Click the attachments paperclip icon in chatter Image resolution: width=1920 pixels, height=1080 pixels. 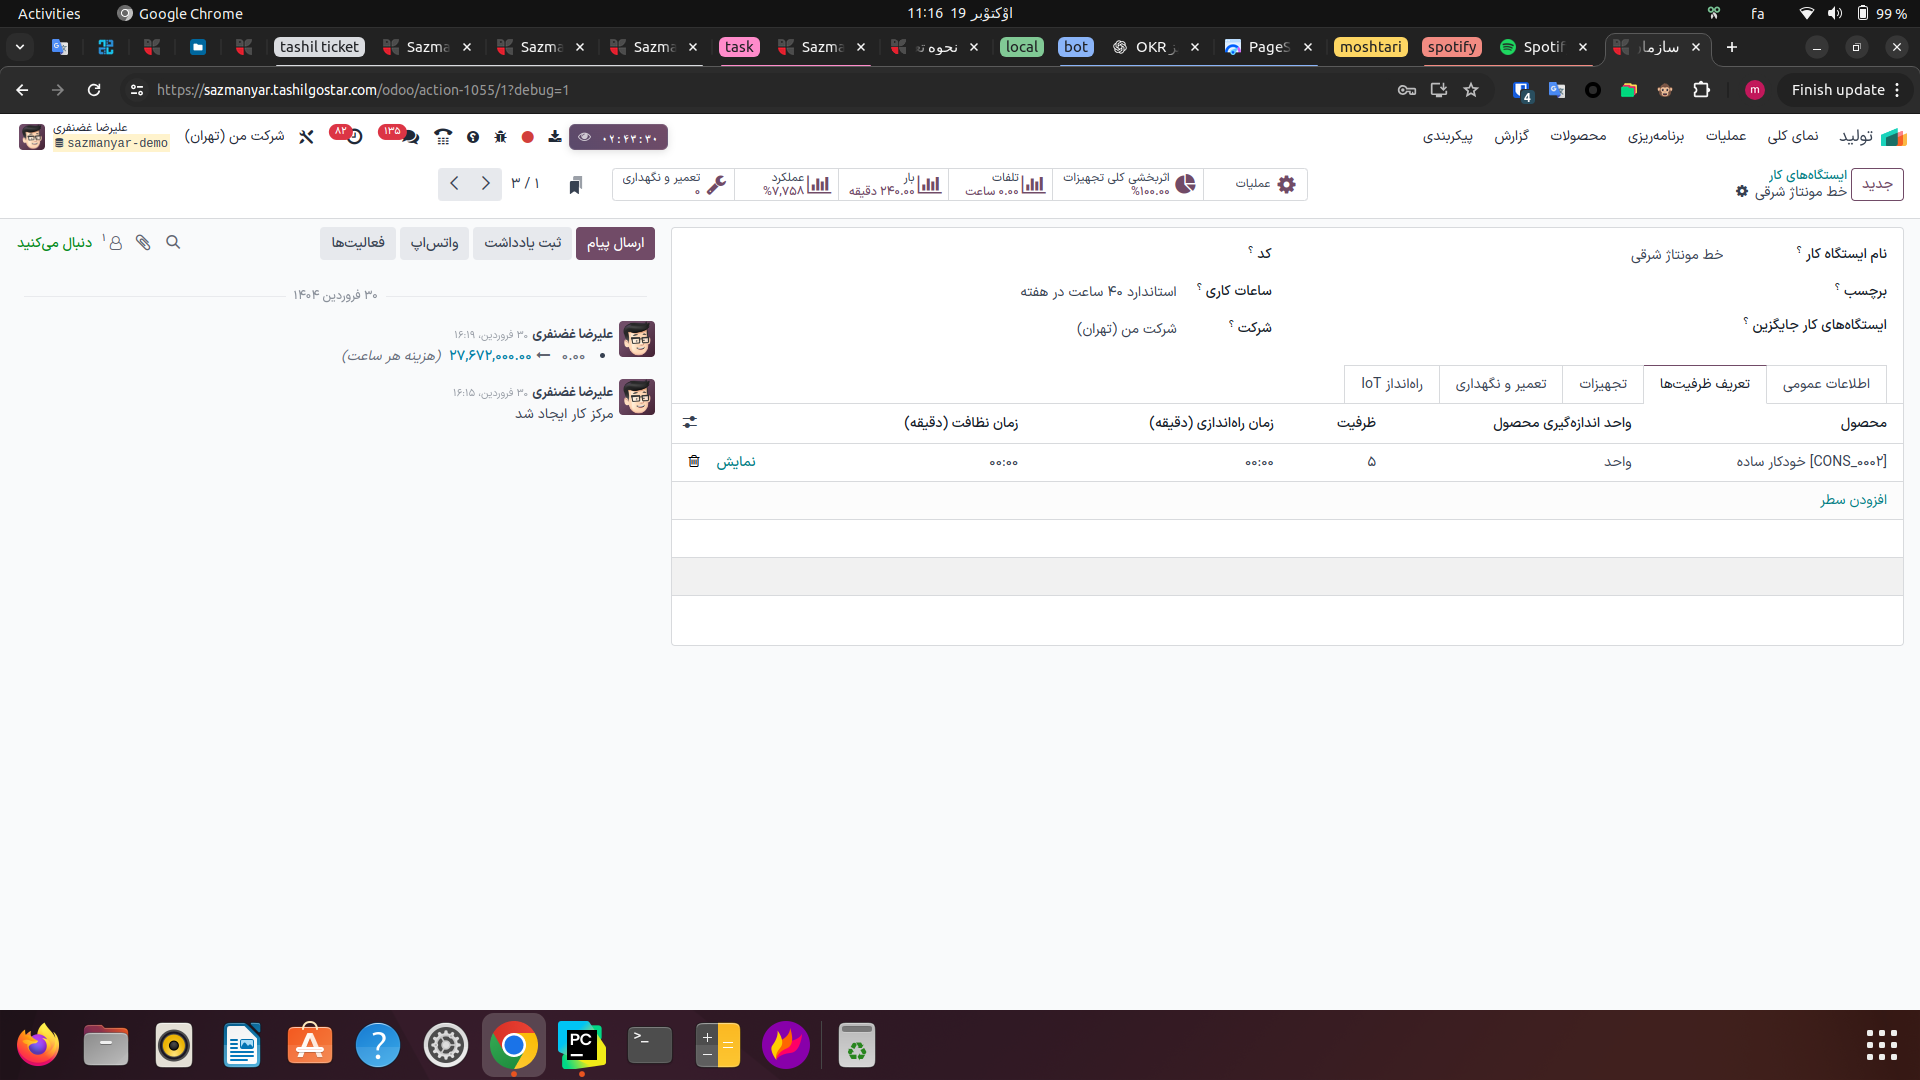point(143,243)
